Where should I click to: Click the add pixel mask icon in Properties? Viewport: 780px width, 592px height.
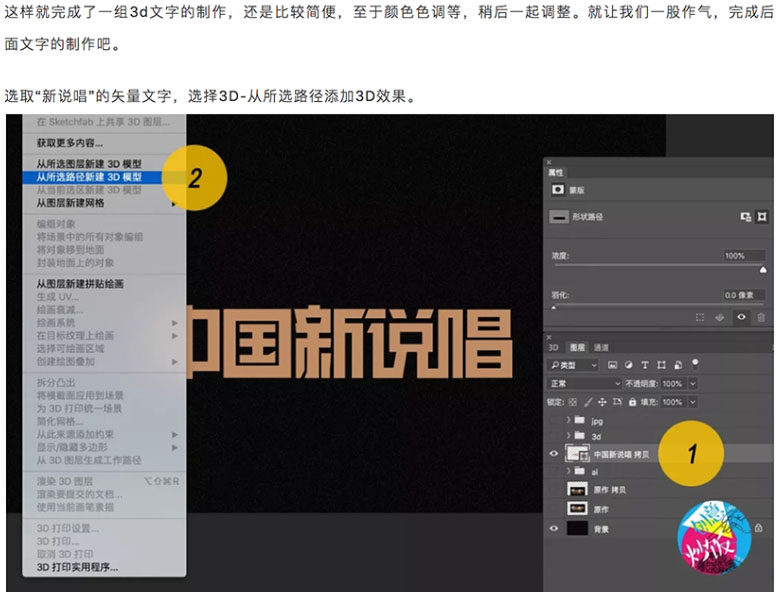[745, 217]
